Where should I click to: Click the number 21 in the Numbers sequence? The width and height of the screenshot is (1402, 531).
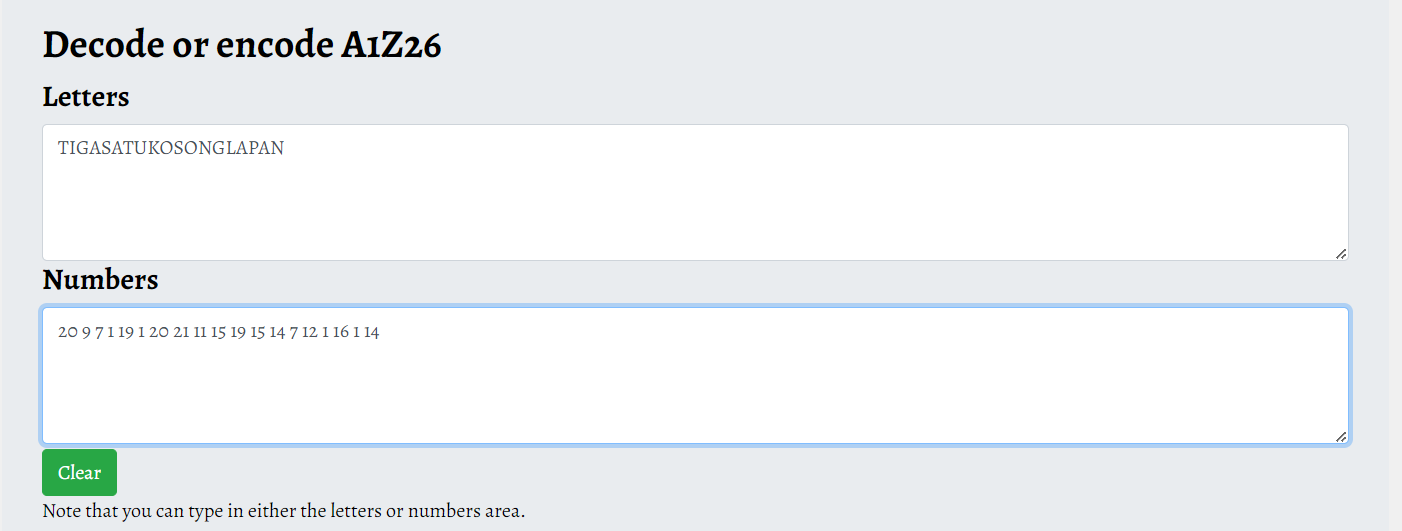(181, 332)
